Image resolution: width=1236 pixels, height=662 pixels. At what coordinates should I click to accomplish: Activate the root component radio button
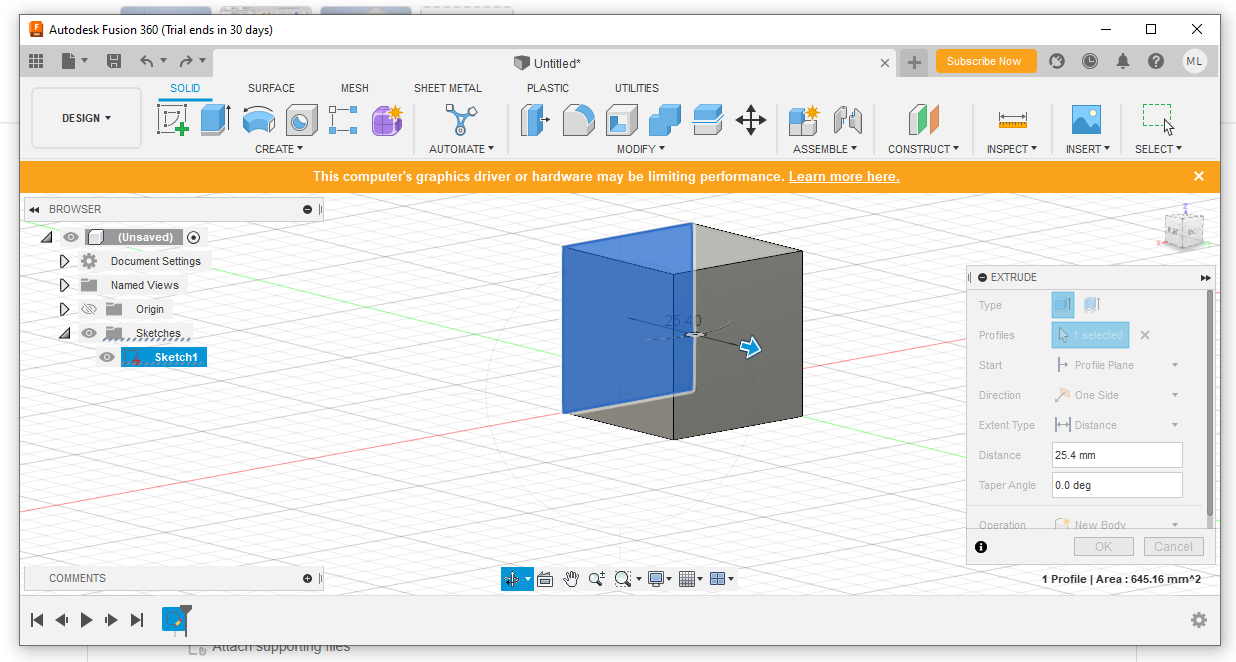pyautogui.click(x=193, y=237)
